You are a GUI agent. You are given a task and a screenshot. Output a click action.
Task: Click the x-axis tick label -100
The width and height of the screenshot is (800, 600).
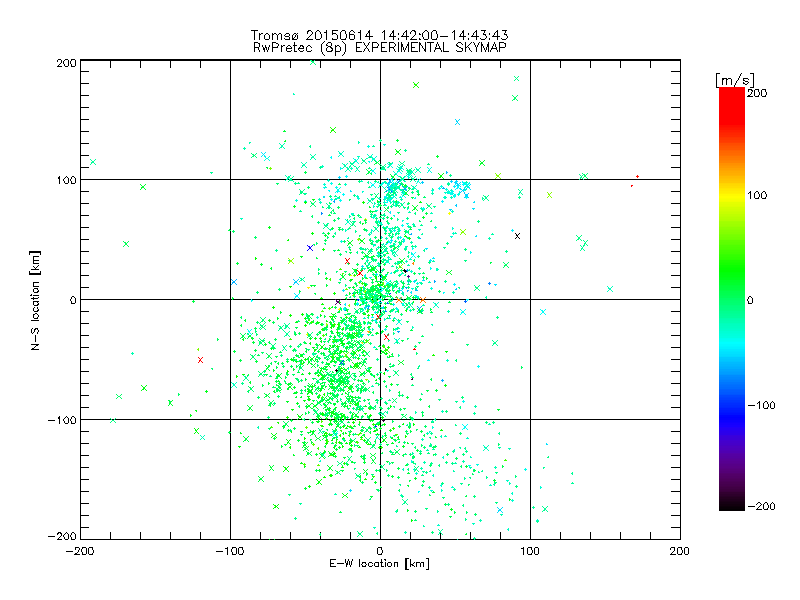click(x=230, y=551)
